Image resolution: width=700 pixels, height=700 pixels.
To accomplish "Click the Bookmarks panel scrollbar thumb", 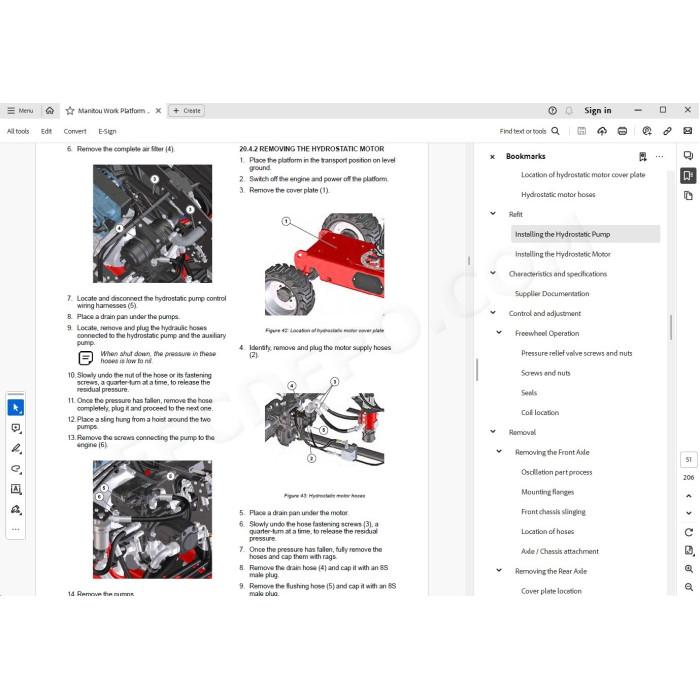I will tap(671, 327).
